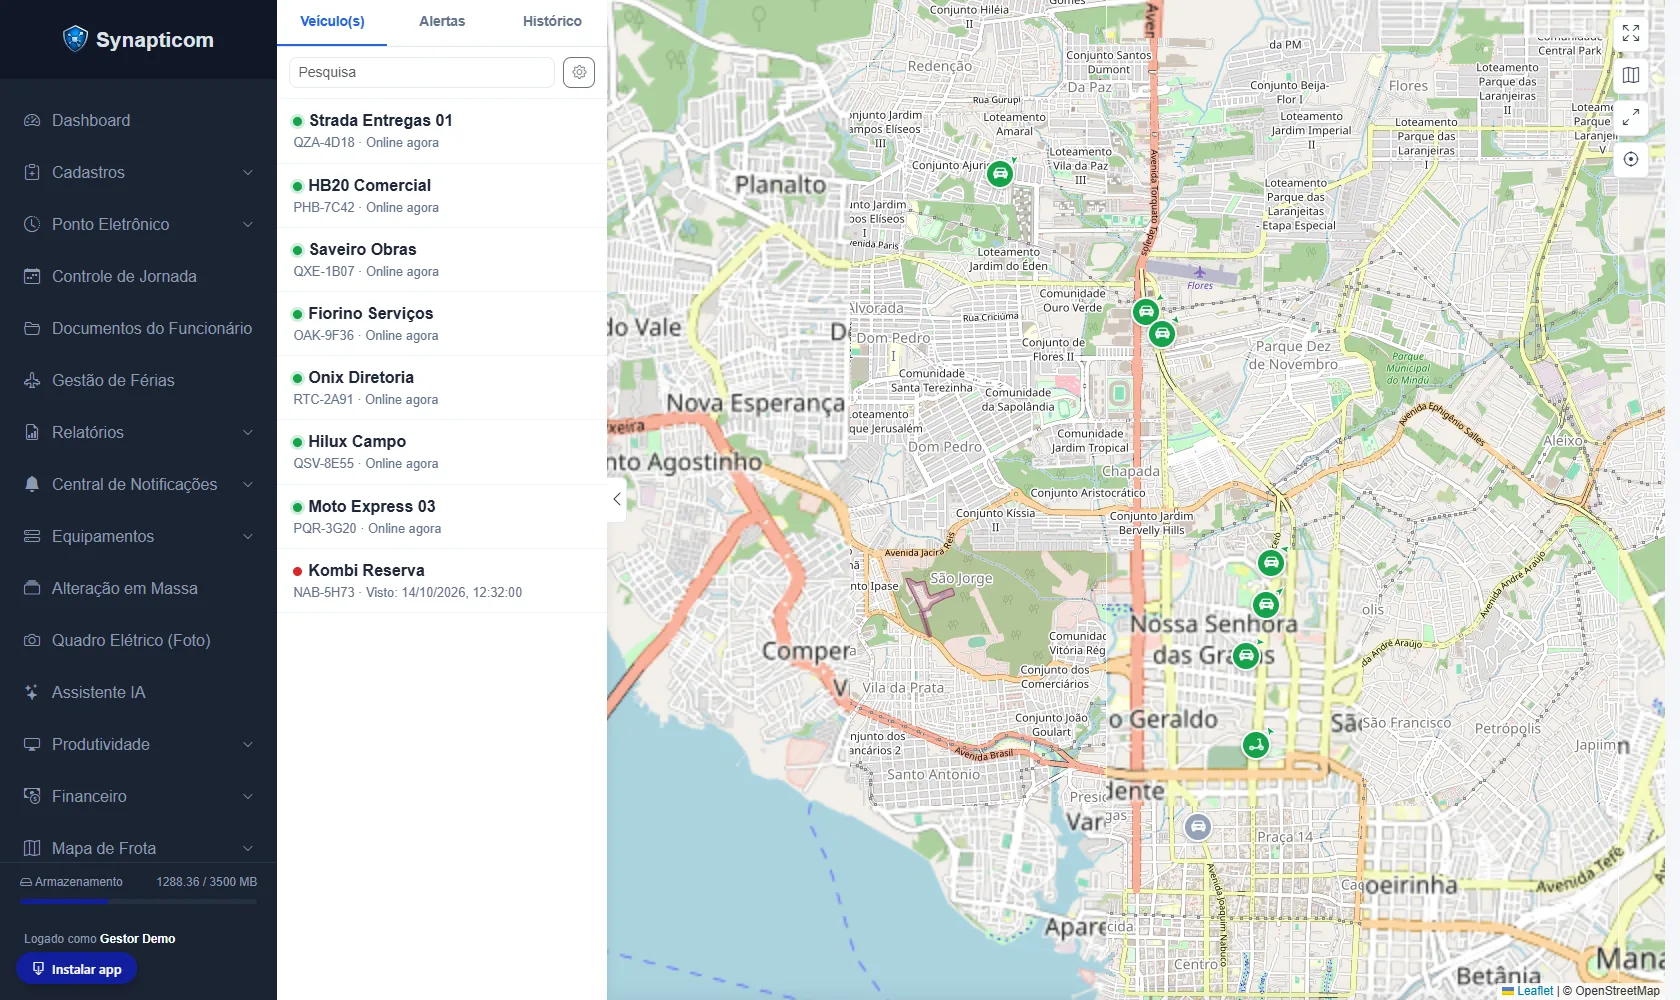Click the Controle de Jornada icon
The height and width of the screenshot is (1000, 1680).
tap(32, 276)
